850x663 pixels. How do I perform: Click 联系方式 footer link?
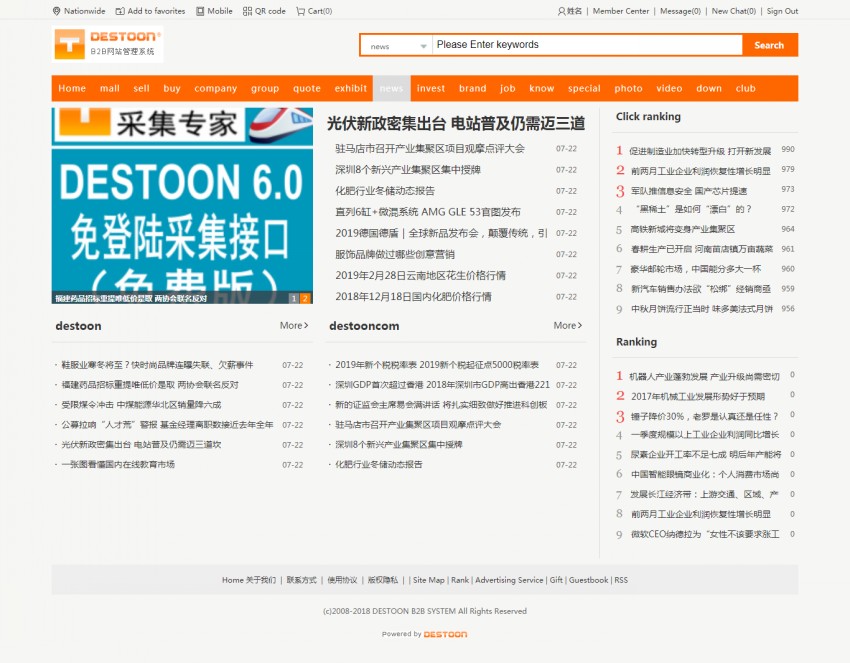coord(301,580)
